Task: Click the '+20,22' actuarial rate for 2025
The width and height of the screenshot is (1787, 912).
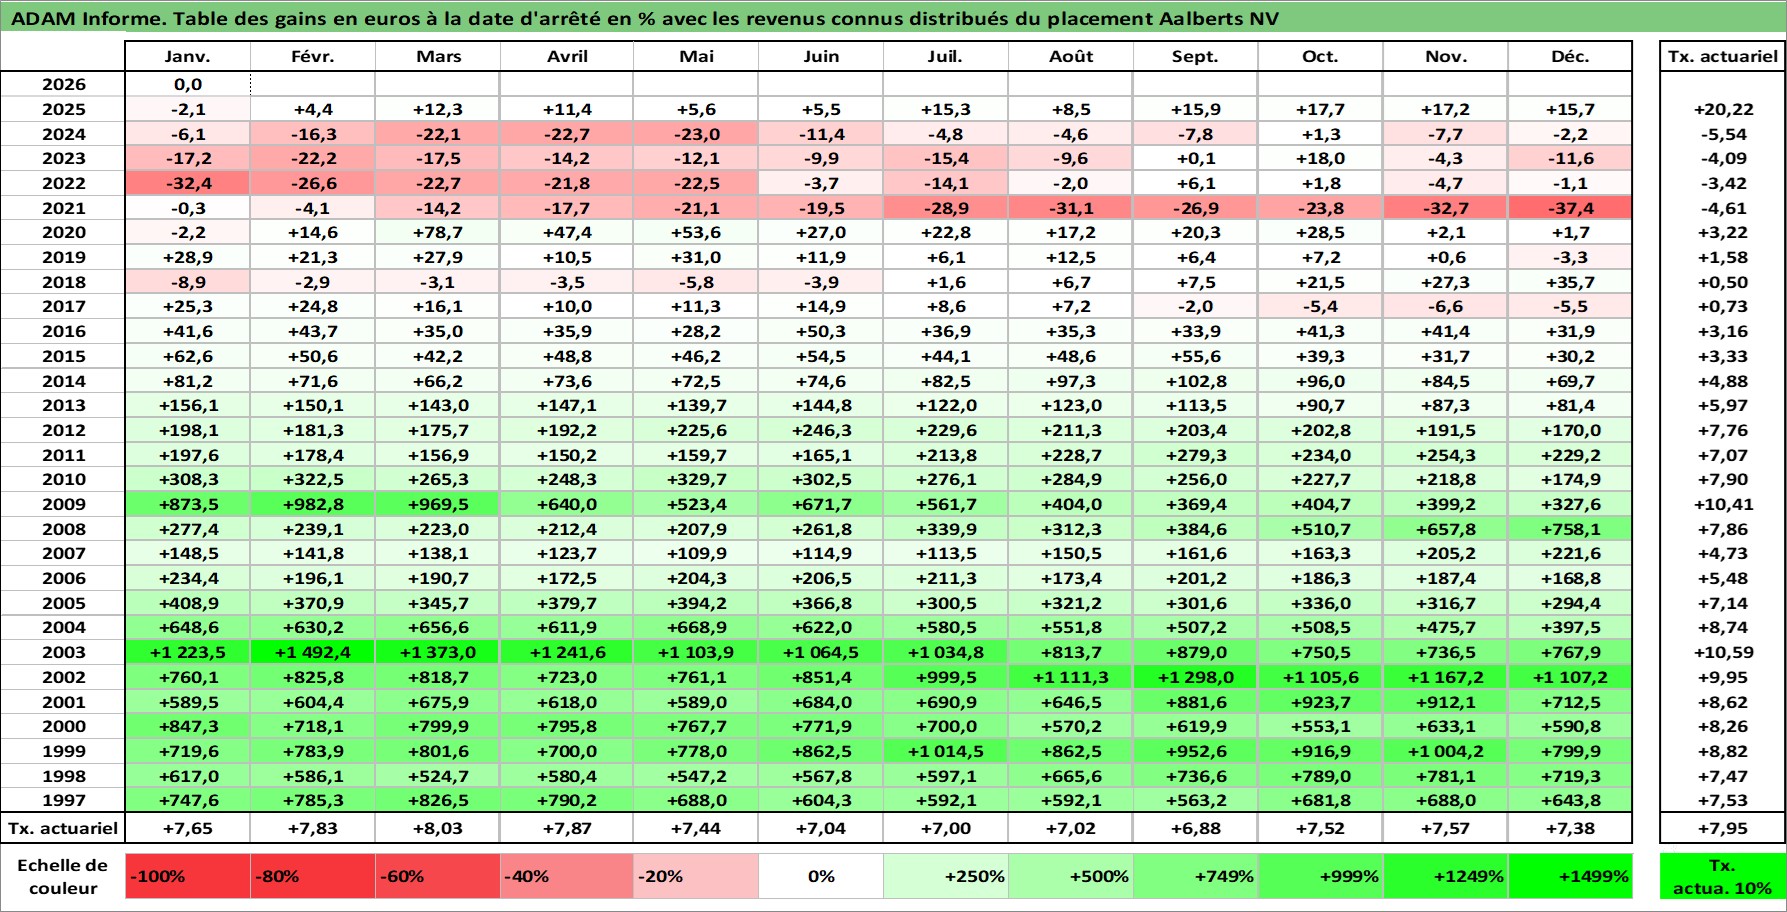Action: [1722, 109]
